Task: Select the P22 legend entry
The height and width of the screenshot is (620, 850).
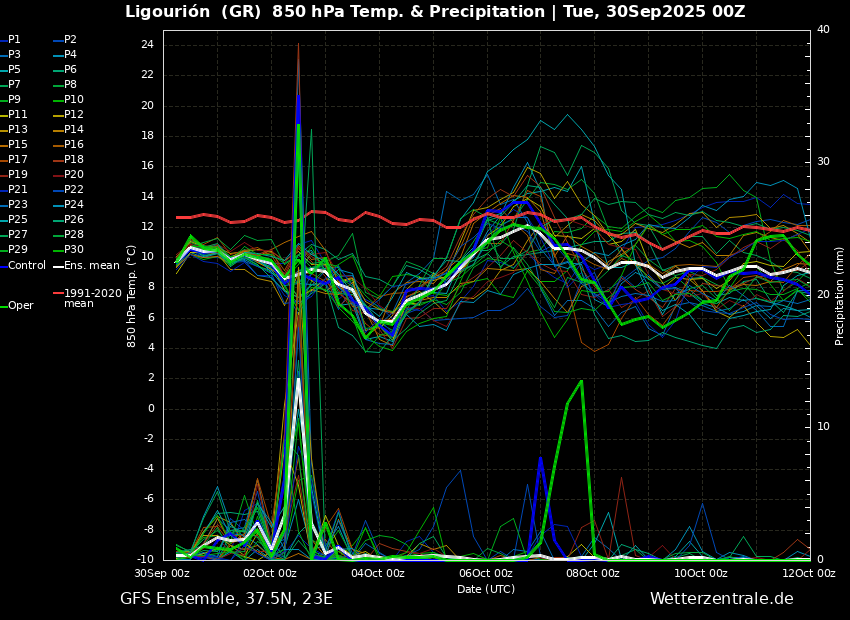Action: pyautogui.click(x=73, y=190)
